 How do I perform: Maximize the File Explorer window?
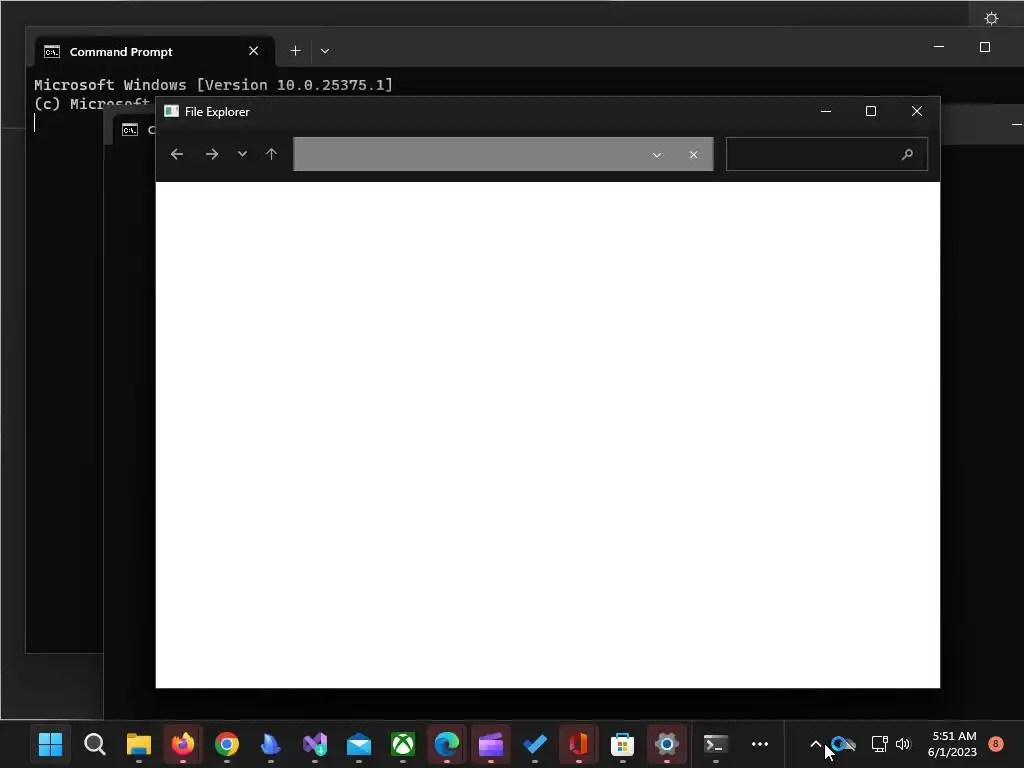(871, 112)
